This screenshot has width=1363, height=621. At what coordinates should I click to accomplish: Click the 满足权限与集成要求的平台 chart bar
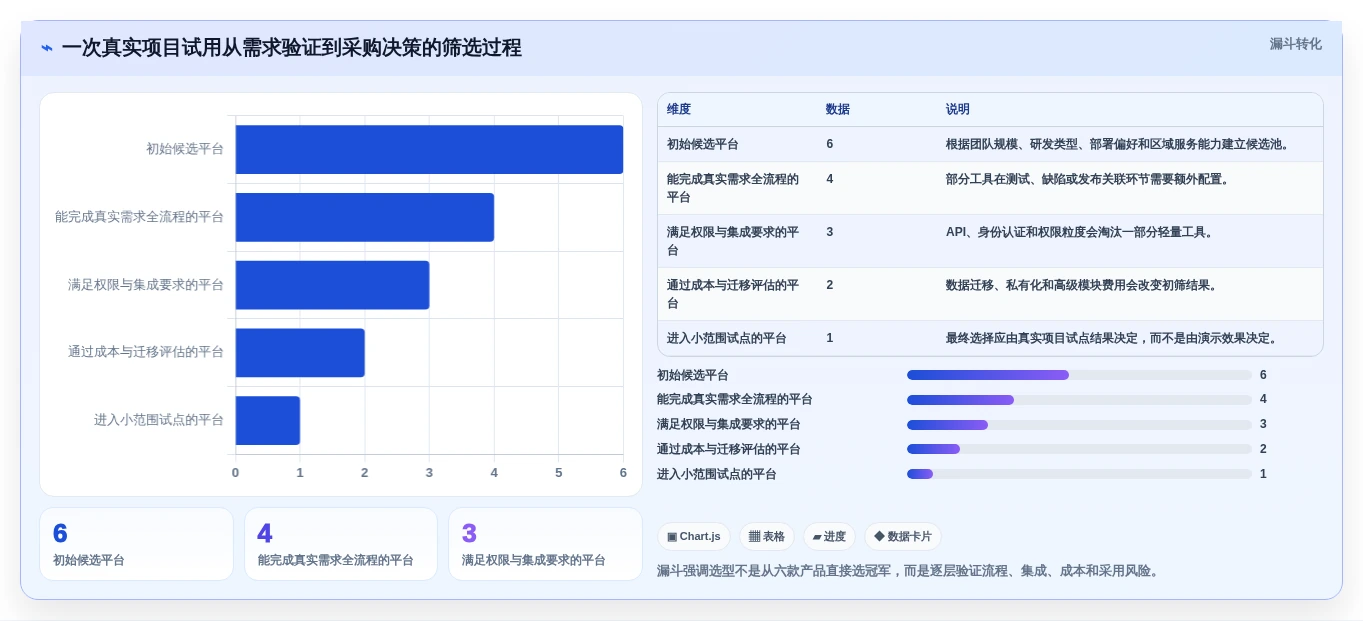pyautogui.click(x=332, y=285)
